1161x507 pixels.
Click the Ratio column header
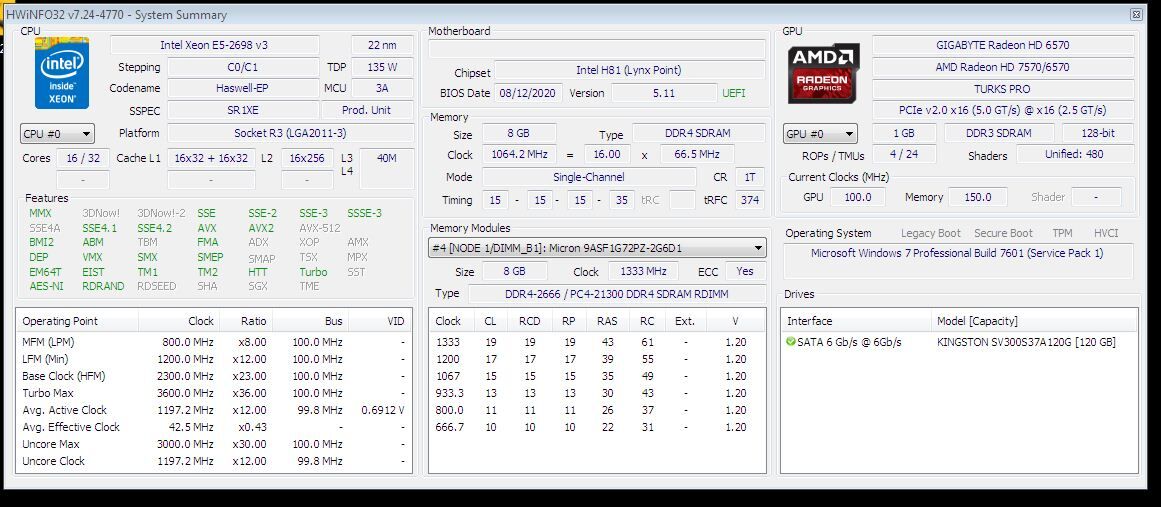click(246, 321)
